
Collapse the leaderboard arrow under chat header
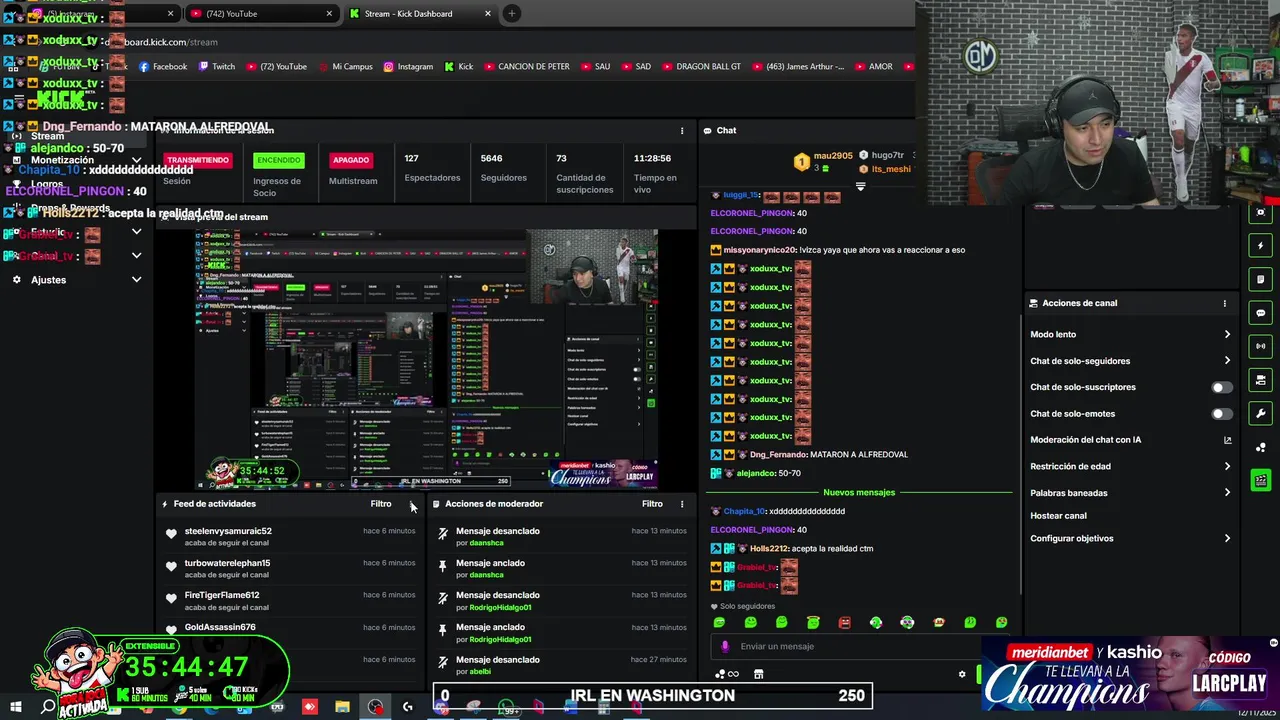coord(860,186)
